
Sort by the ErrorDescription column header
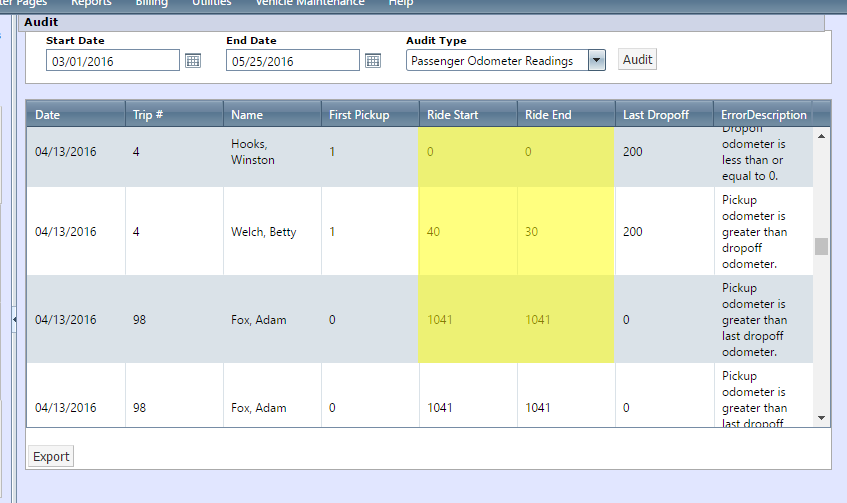(763, 115)
